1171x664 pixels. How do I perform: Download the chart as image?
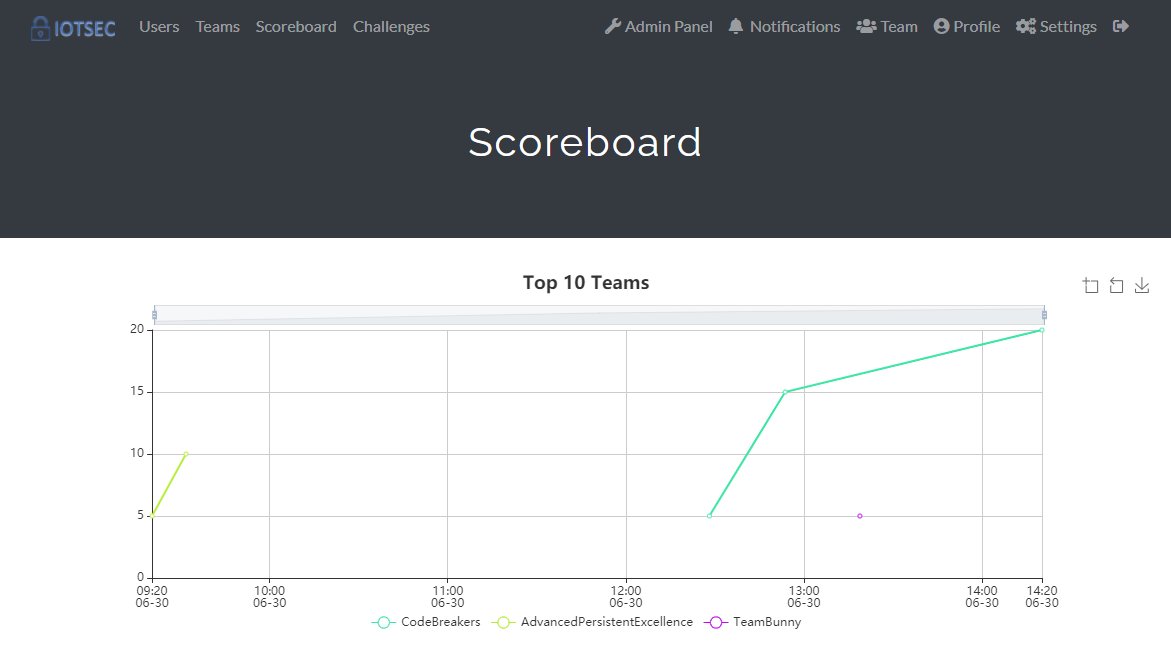coord(1142,285)
